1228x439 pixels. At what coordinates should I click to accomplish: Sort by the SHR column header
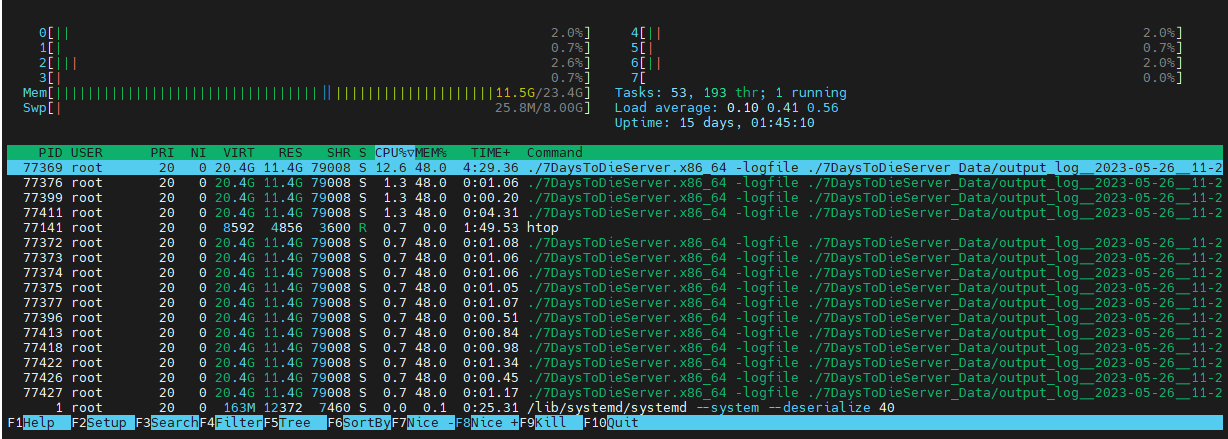pos(339,152)
